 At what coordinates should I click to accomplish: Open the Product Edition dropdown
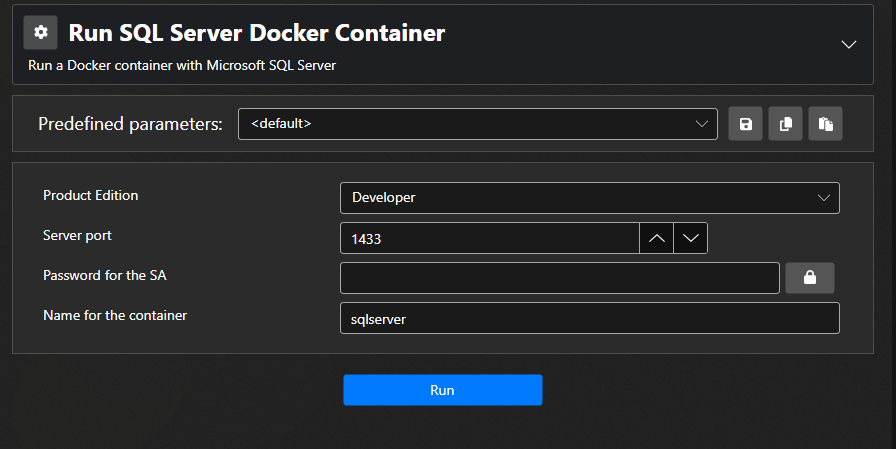[590, 198]
